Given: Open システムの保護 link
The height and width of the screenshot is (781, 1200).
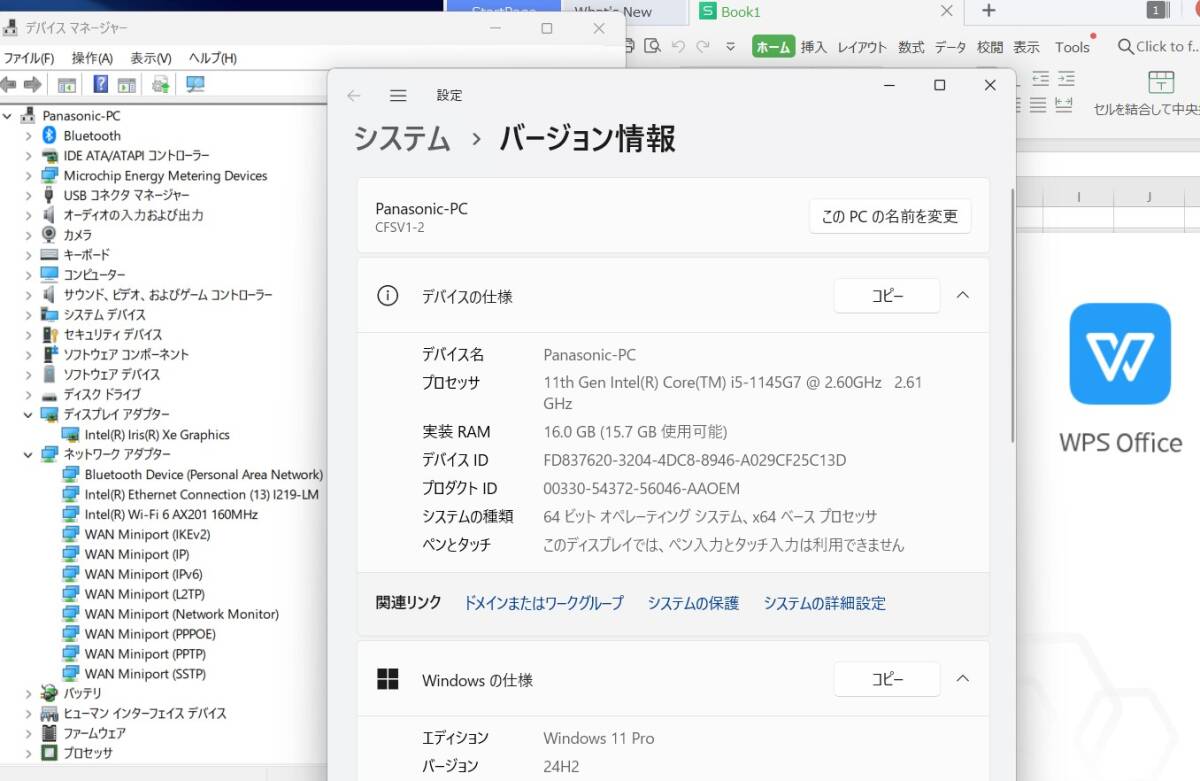Looking at the screenshot, I should [693, 603].
